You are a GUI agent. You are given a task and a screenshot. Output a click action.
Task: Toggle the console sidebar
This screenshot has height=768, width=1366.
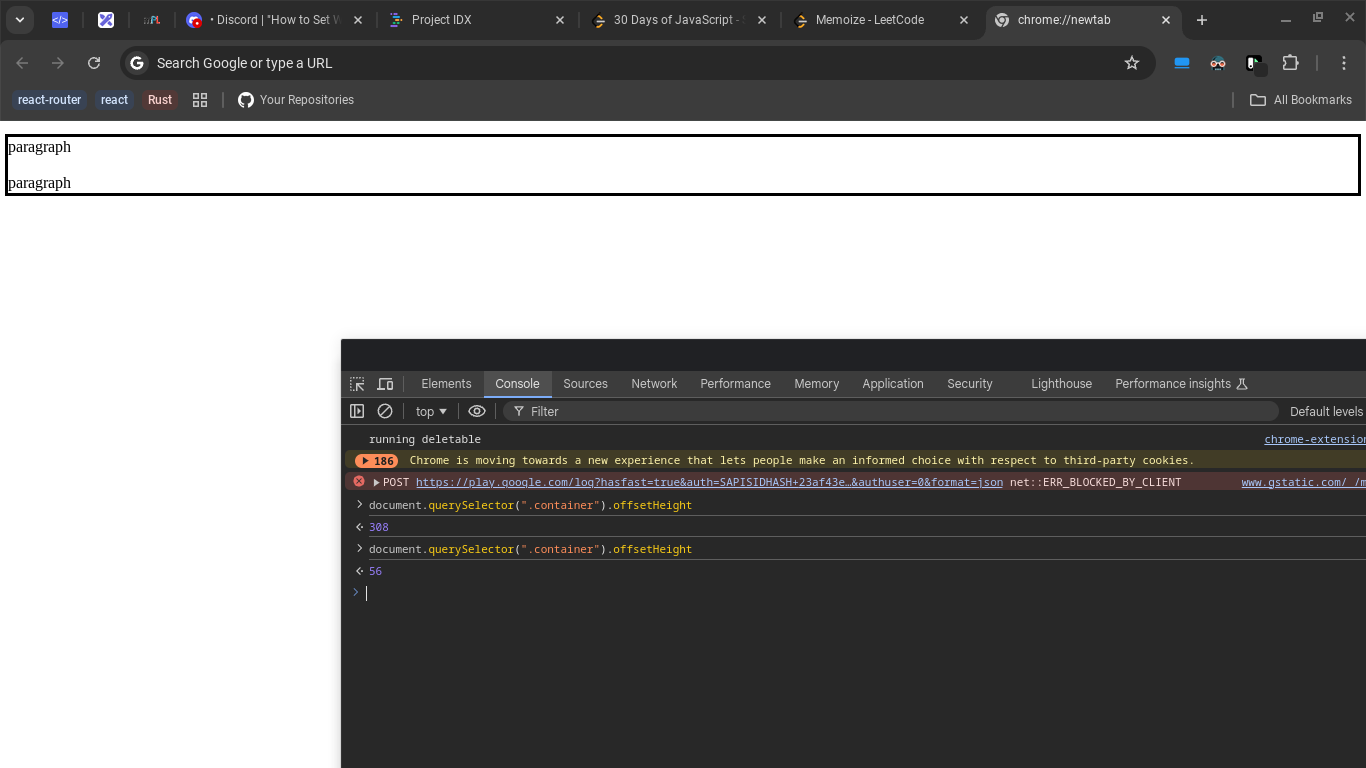tap(357, 411)
